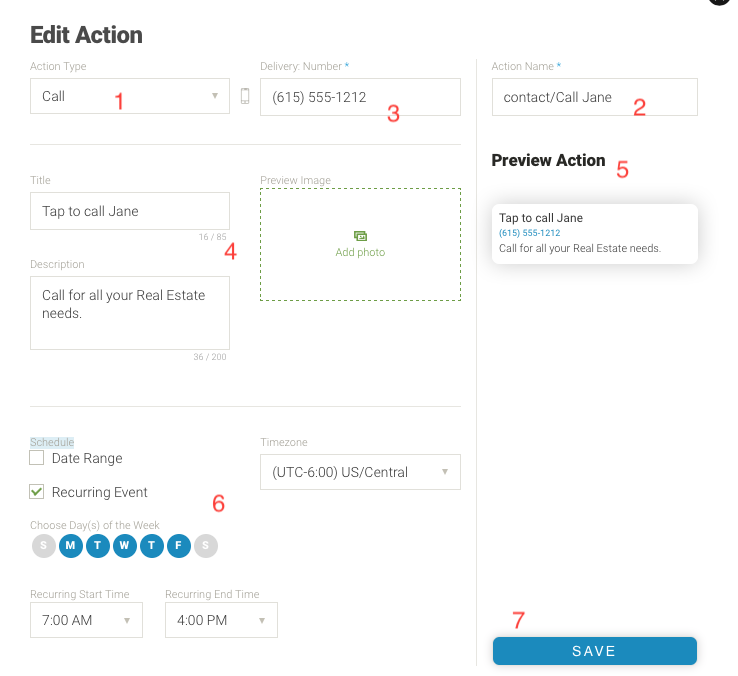Screen dimensions: 738x676
Task: Deselect Monday day circle
Action: click(71, 546)
